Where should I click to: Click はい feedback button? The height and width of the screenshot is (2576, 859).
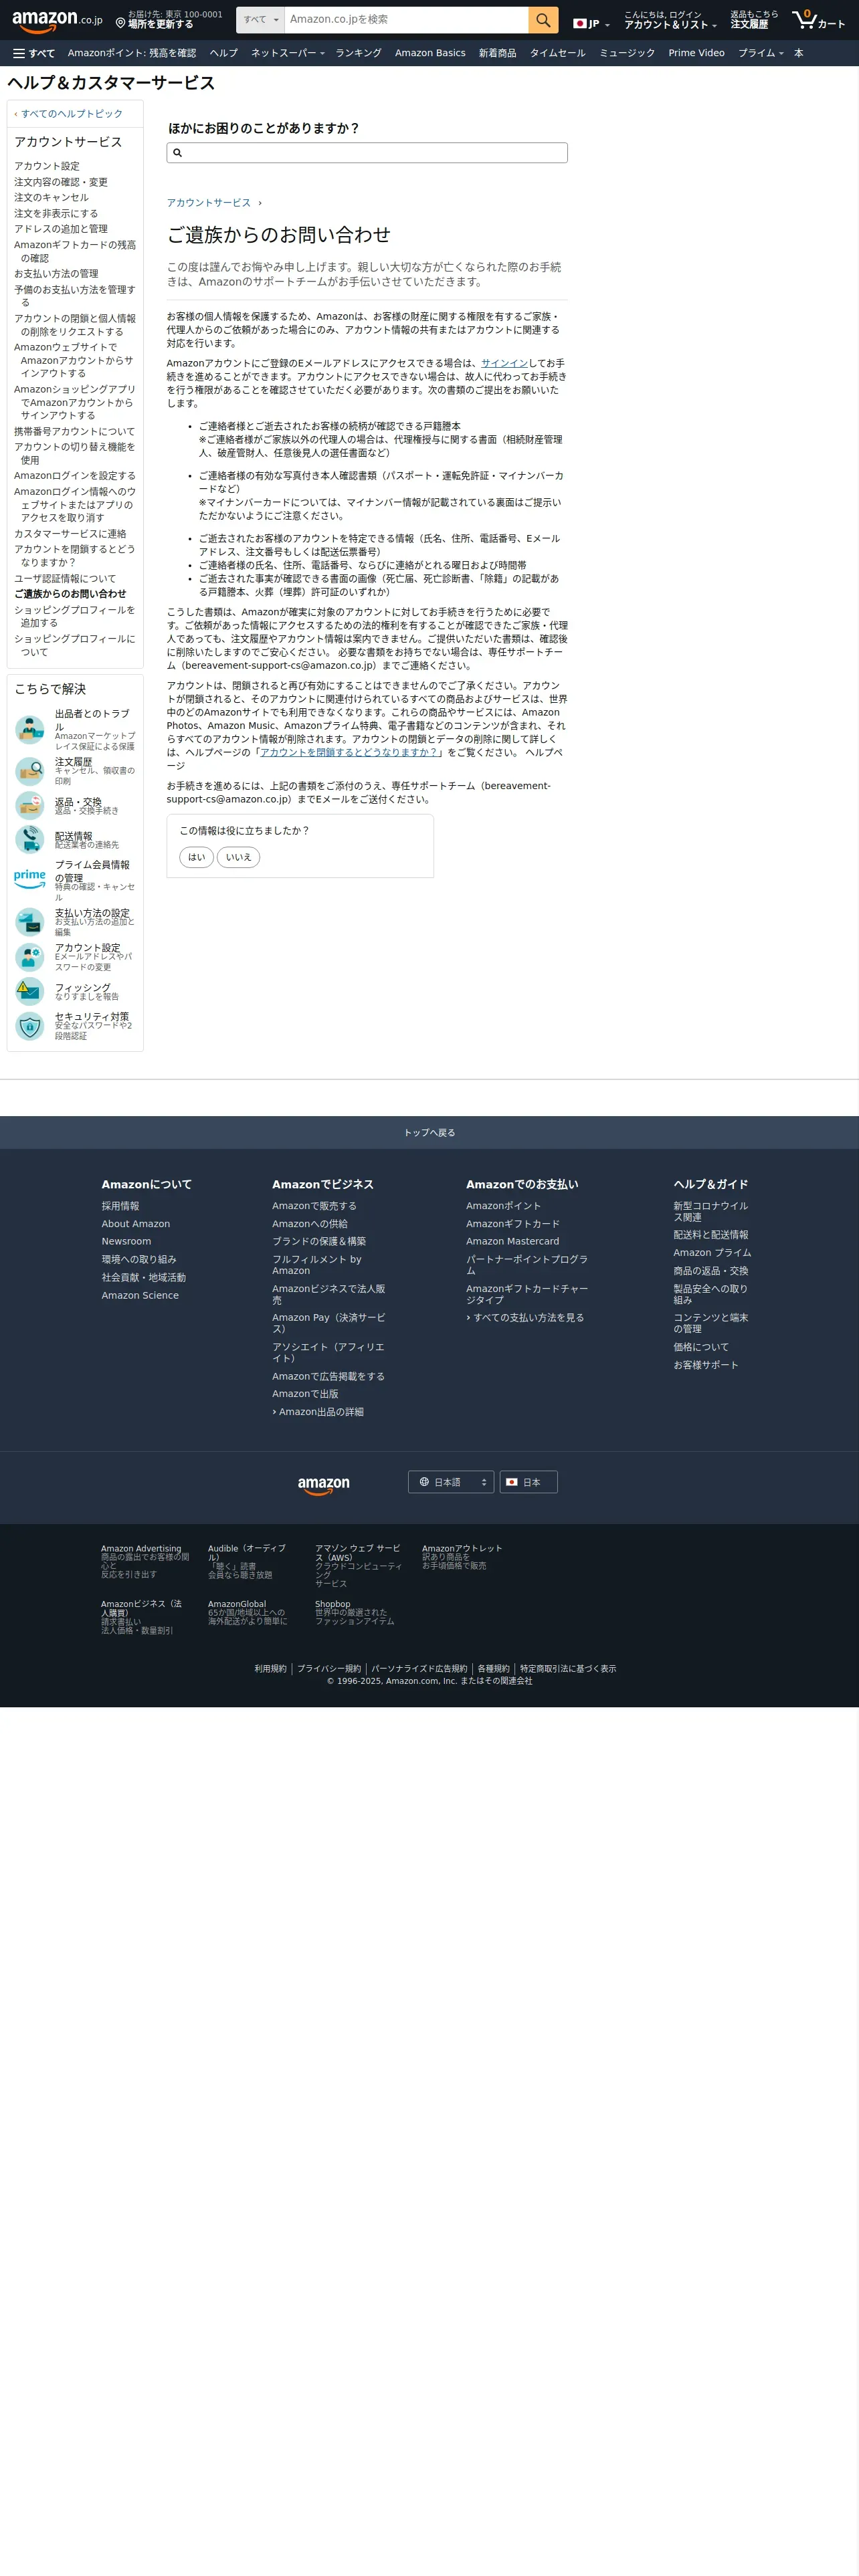pyautogui.click(x=197, y=857)
